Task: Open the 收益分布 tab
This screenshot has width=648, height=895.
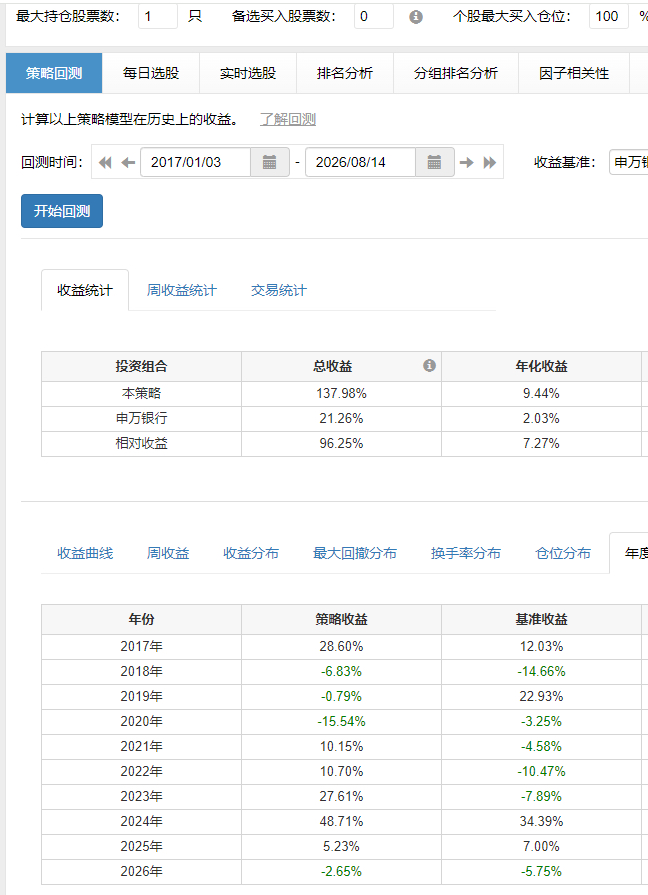Action: (x=251, y=553)
